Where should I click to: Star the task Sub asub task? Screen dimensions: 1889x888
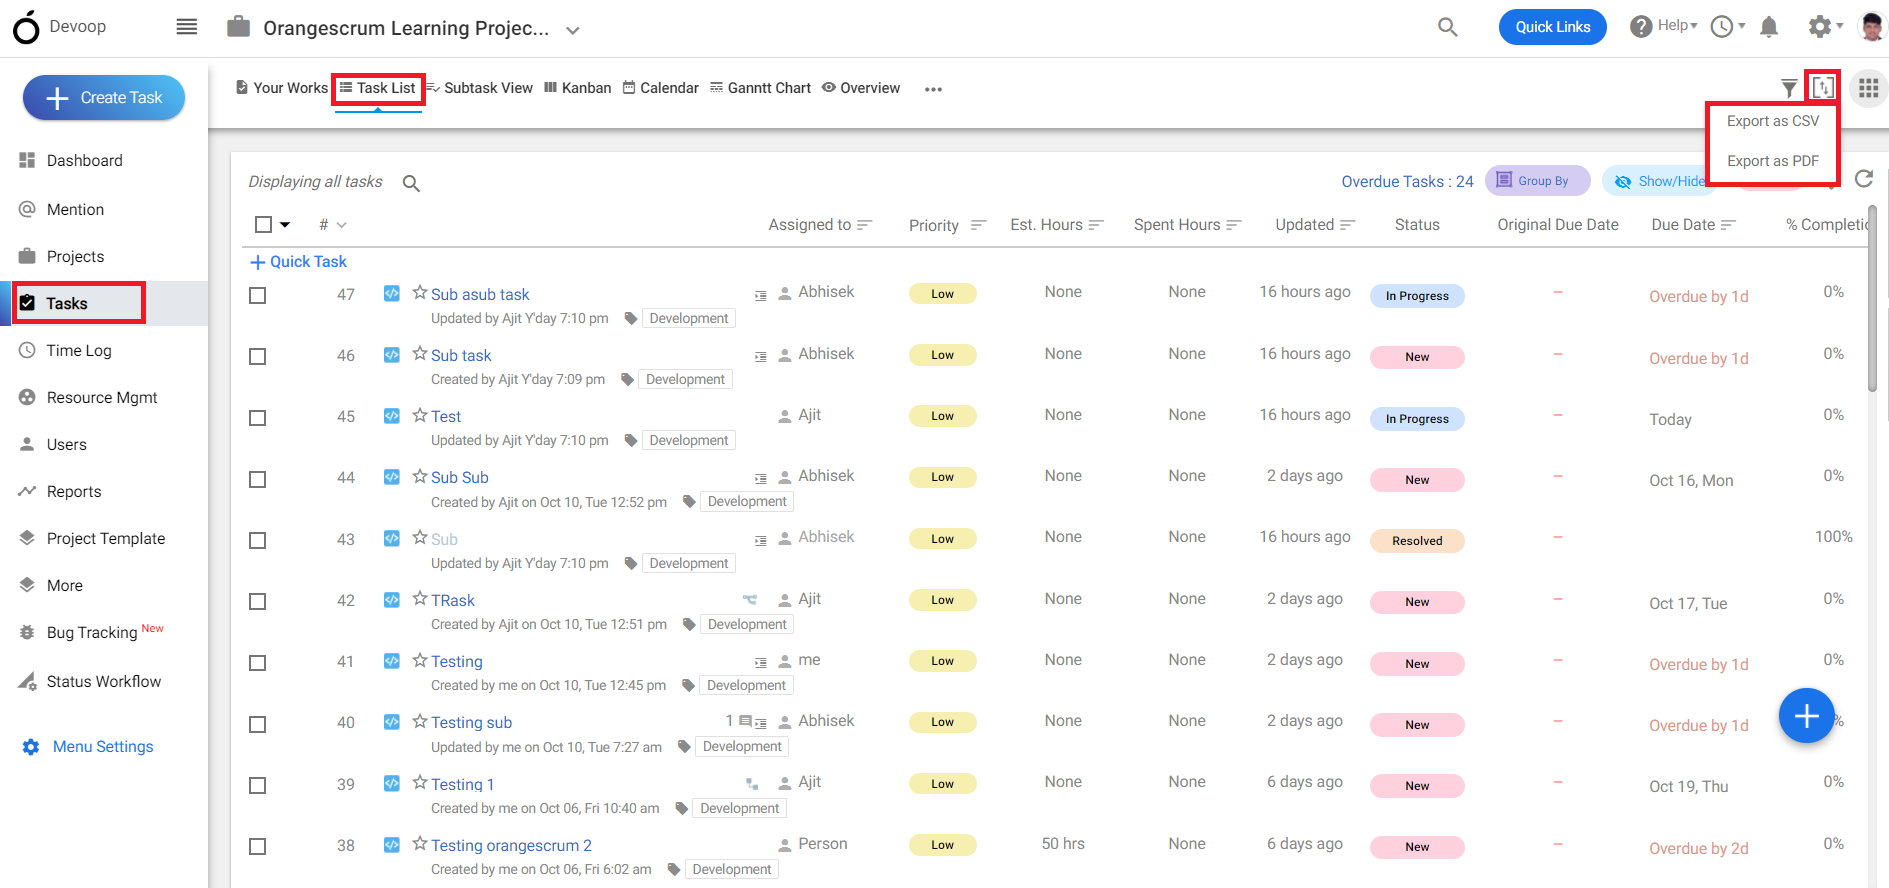coord(420,293)
